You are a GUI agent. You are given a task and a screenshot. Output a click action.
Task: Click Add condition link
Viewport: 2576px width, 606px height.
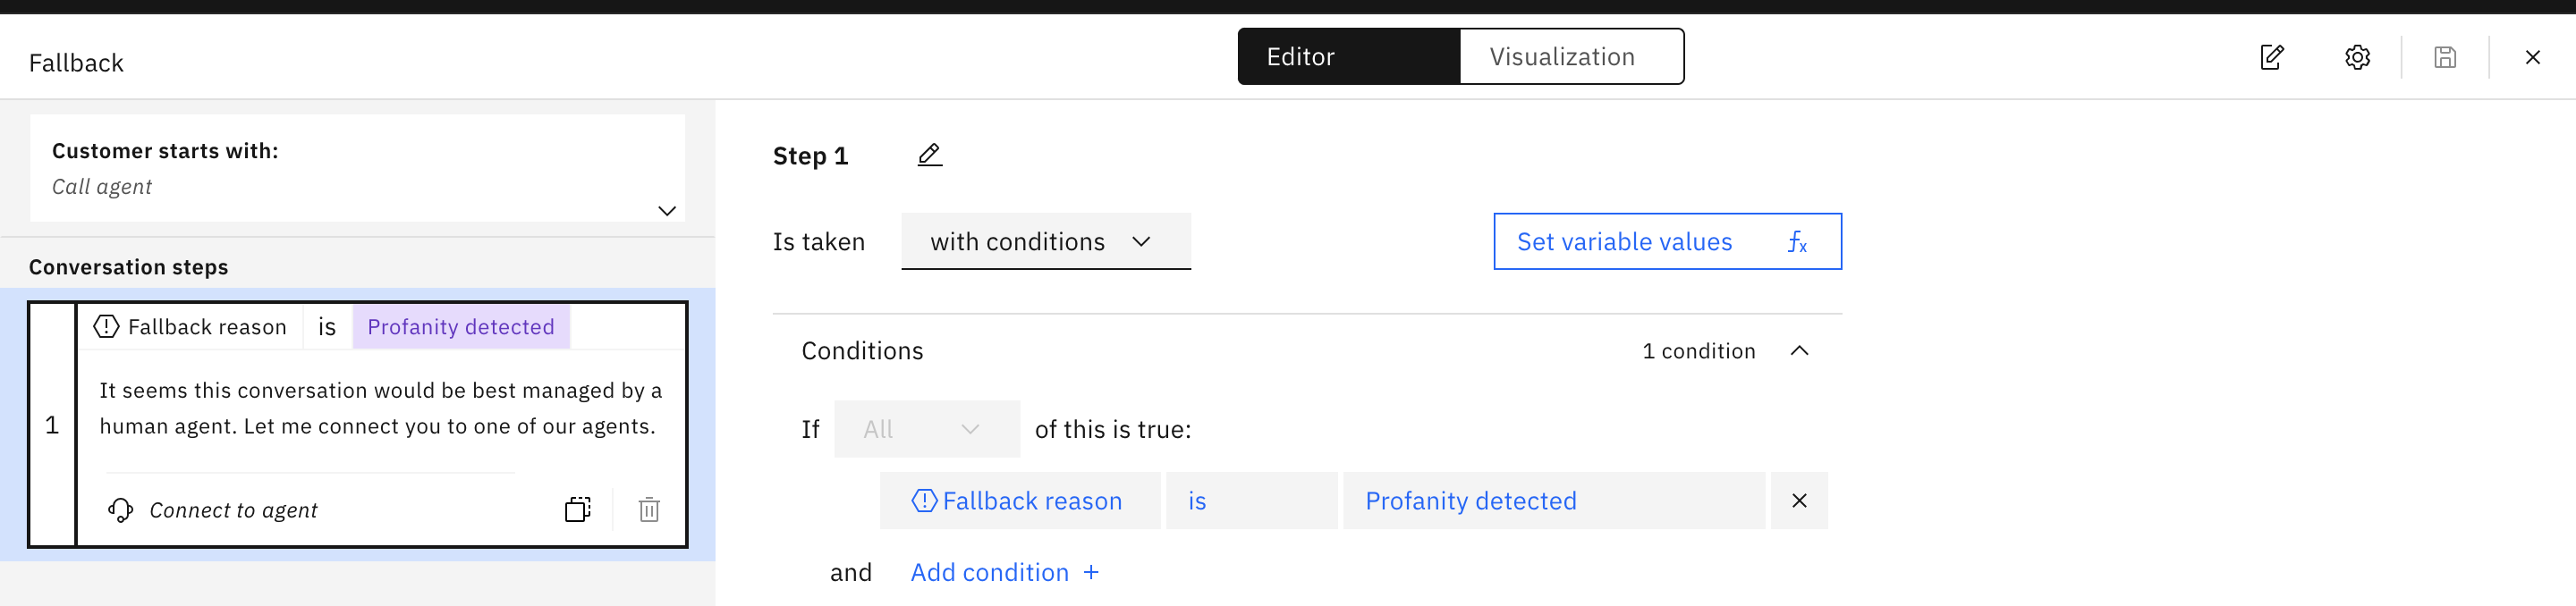[x=1004, y=573]
